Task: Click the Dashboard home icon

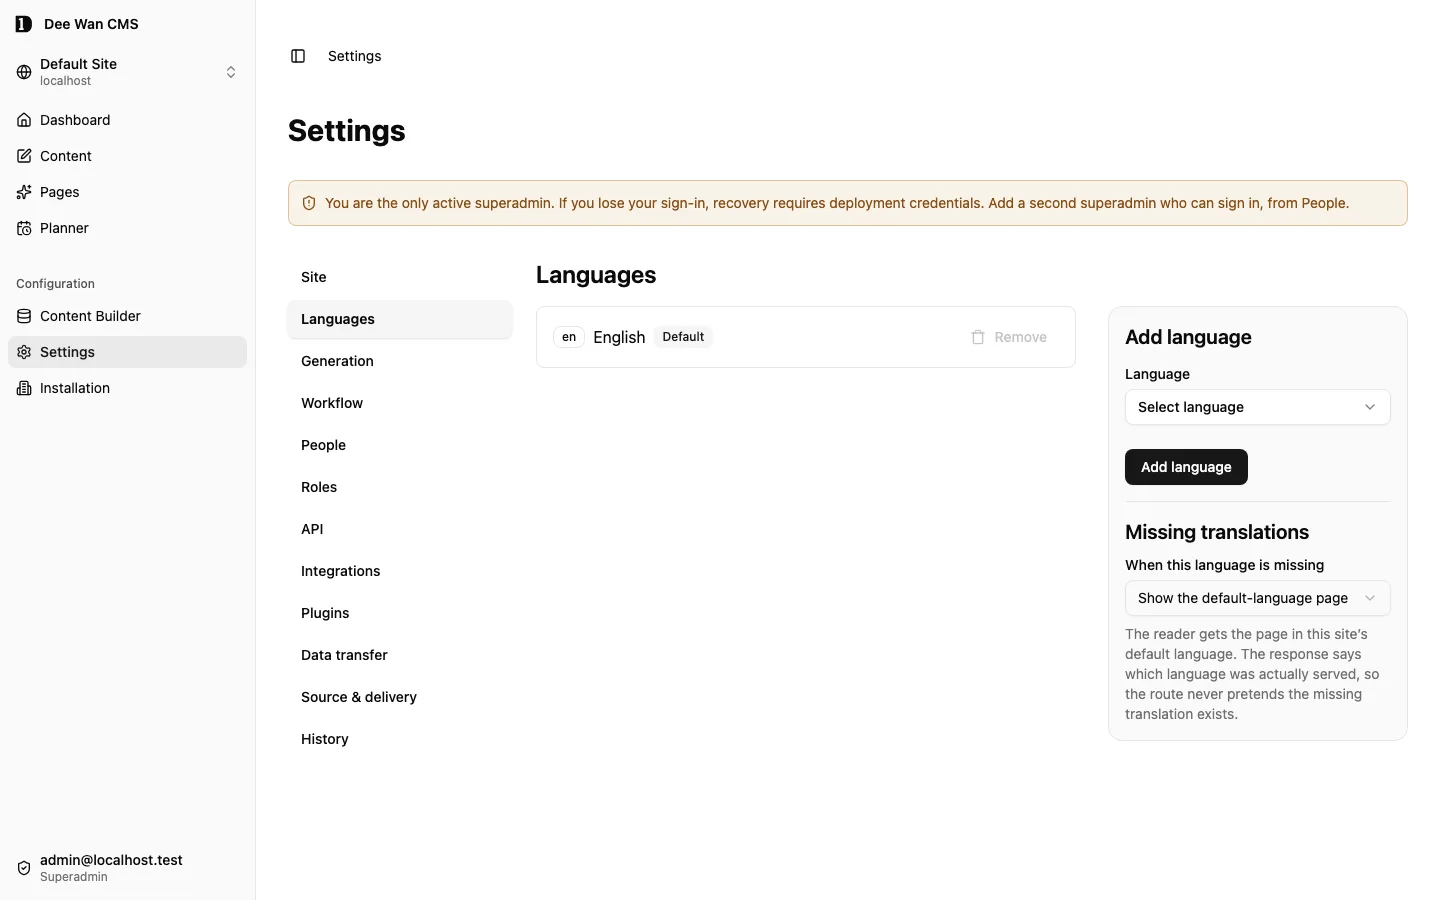Action: coord(24,120)
